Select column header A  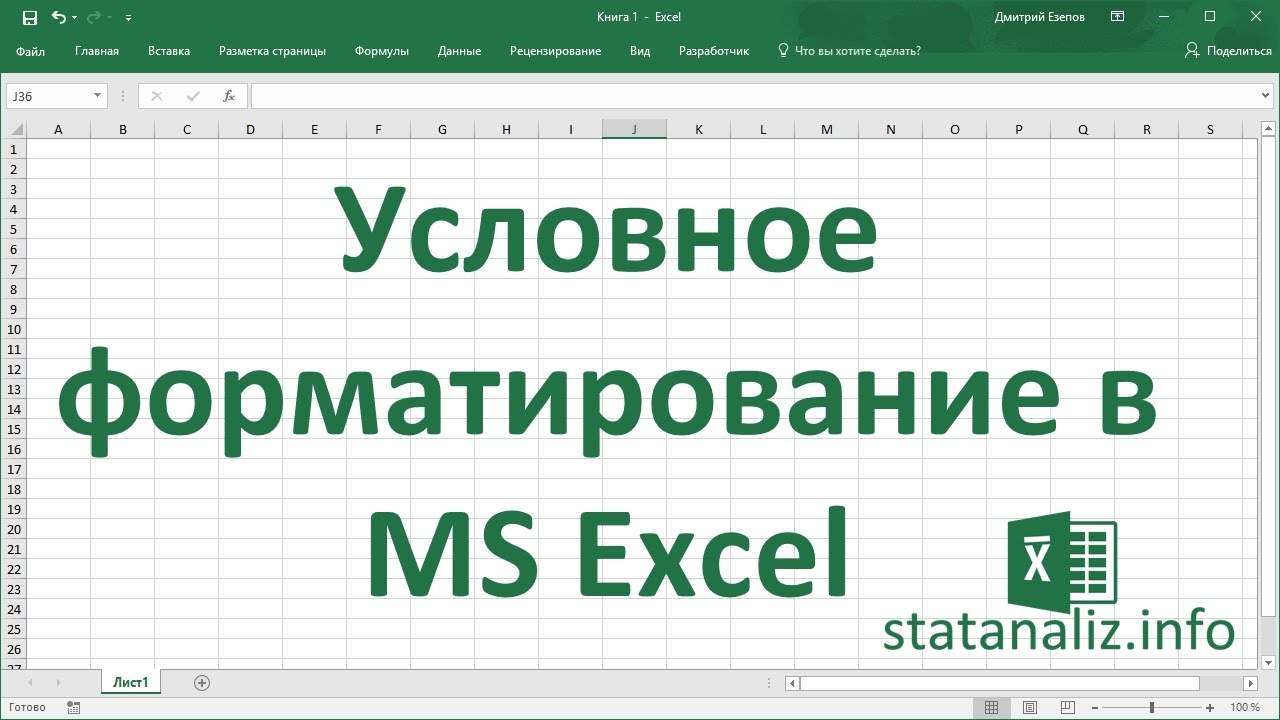point(58,129)
